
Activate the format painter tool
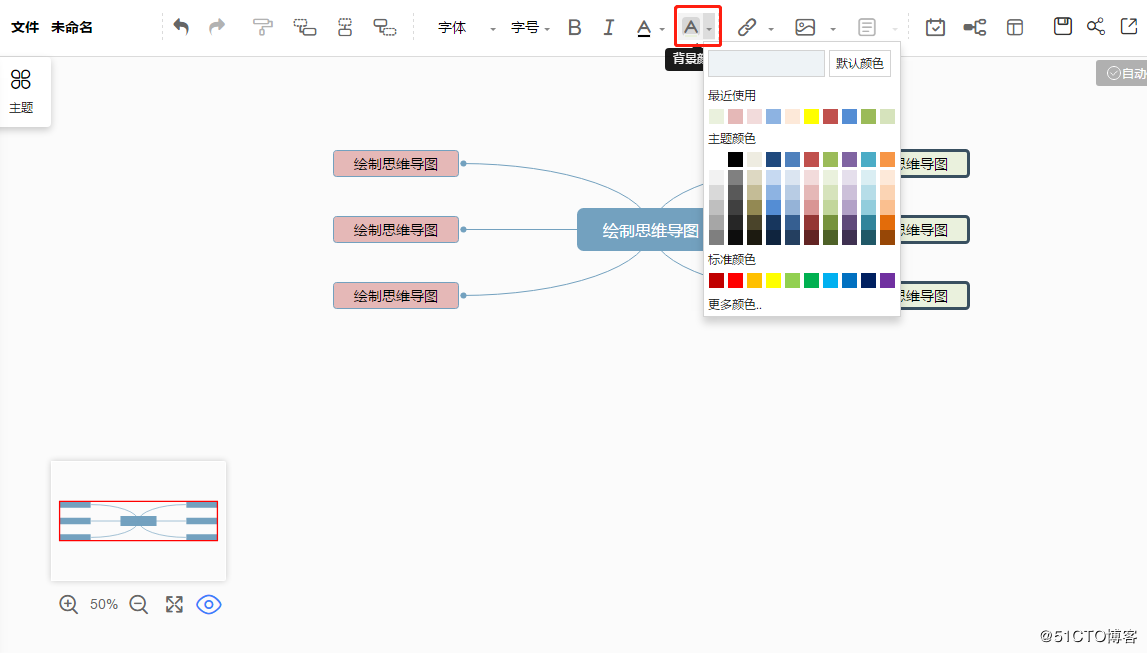tap(262, 27)
